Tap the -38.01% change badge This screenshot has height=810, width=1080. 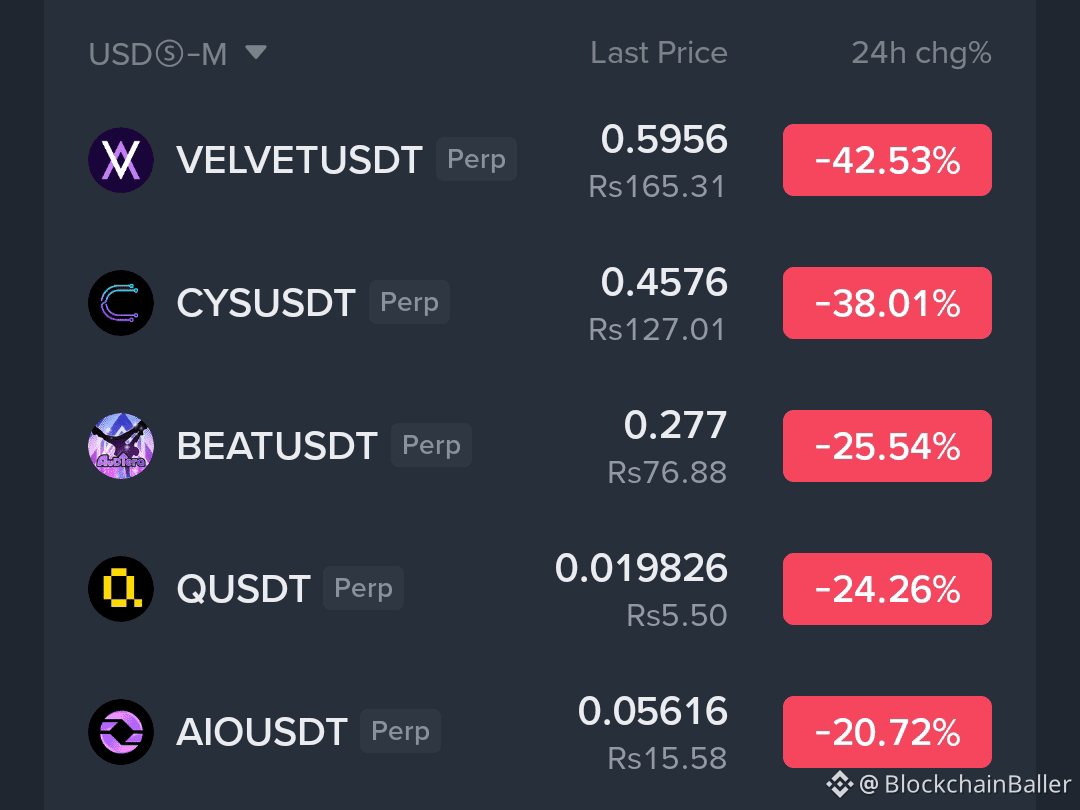[887, 303]
